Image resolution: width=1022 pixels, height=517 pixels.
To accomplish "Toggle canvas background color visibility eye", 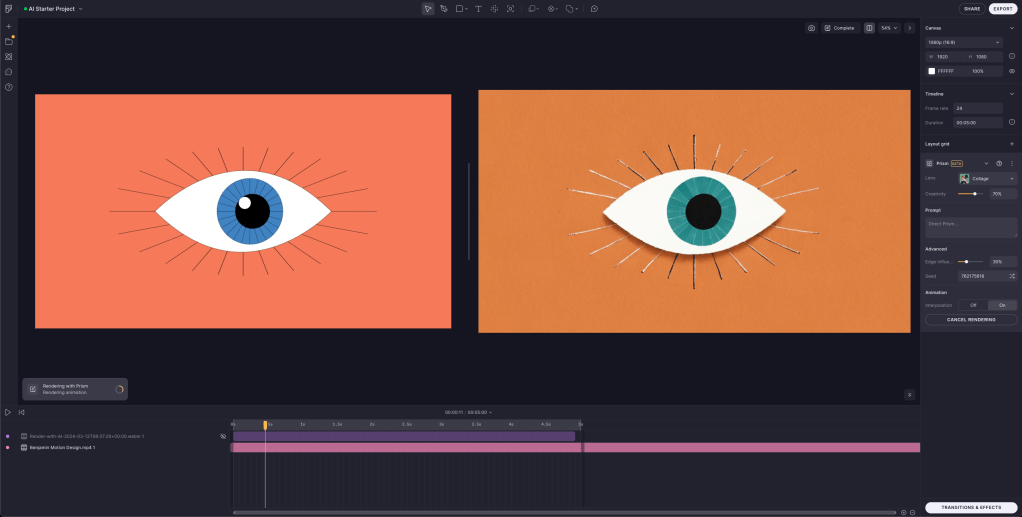I will (x=1011, y=71).
